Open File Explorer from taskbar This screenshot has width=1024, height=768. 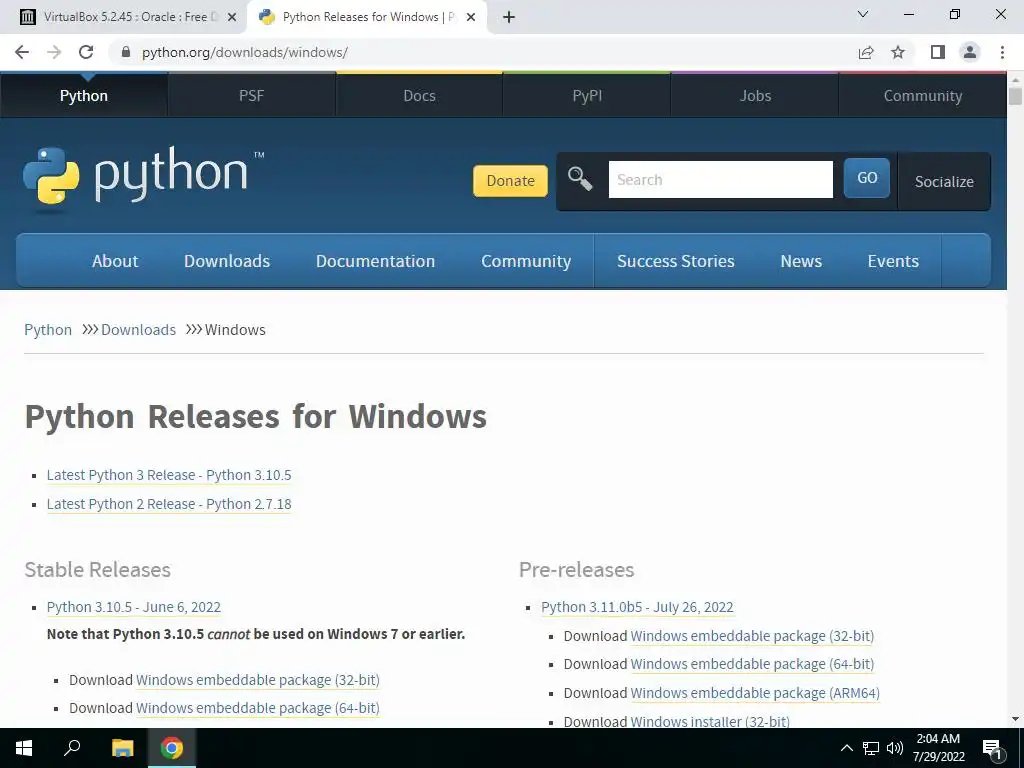(x=122, y=748)
